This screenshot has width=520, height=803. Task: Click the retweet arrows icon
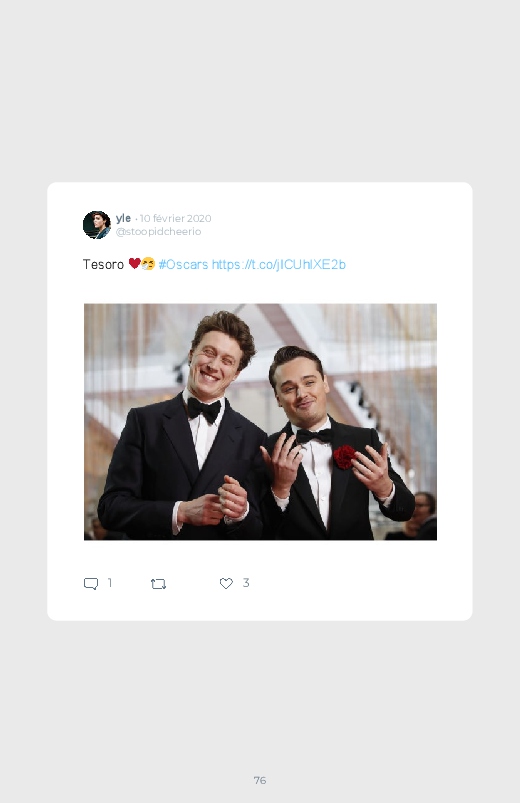158,583
